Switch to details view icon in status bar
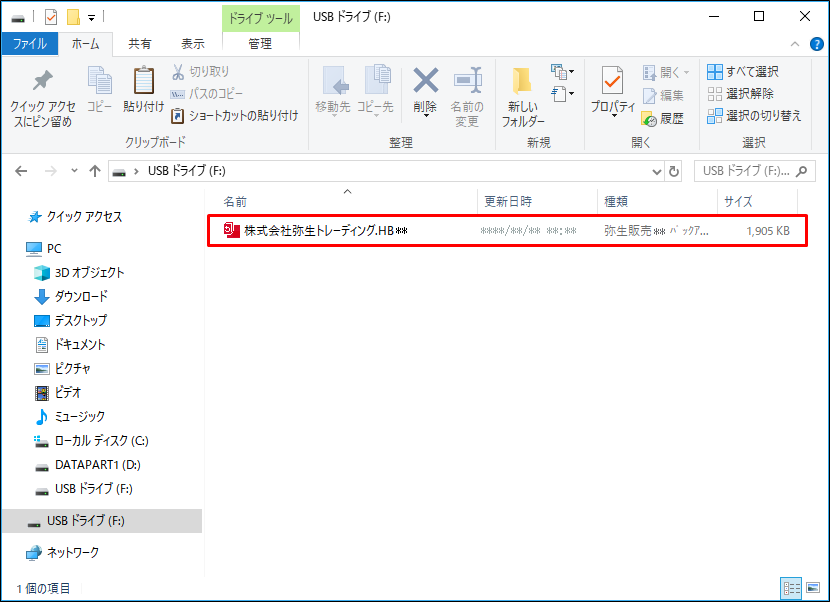 pos(791,588)
